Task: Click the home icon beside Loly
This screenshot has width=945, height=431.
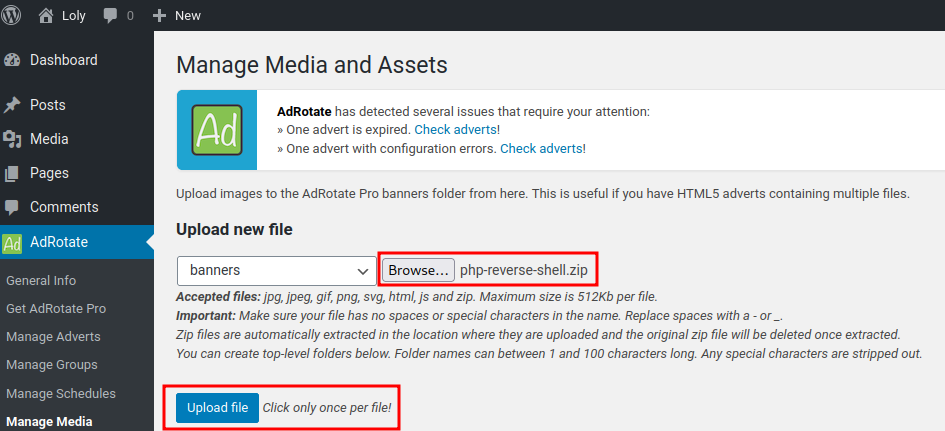Action: [46, 16]
